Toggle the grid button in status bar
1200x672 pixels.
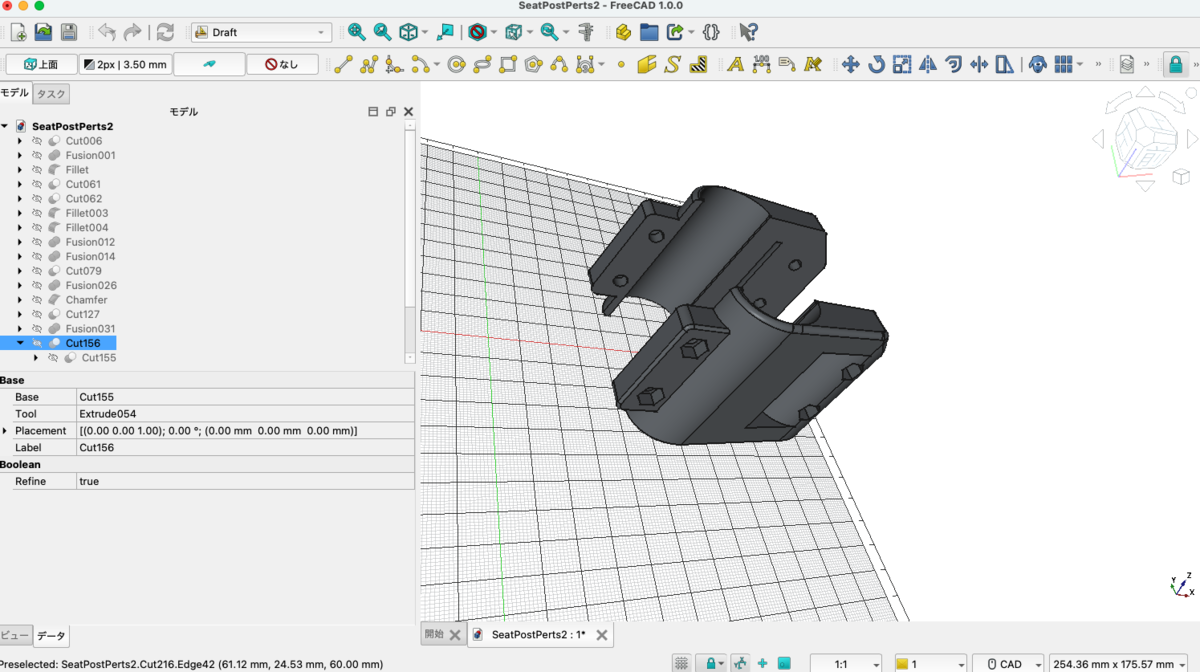[681, 663]
